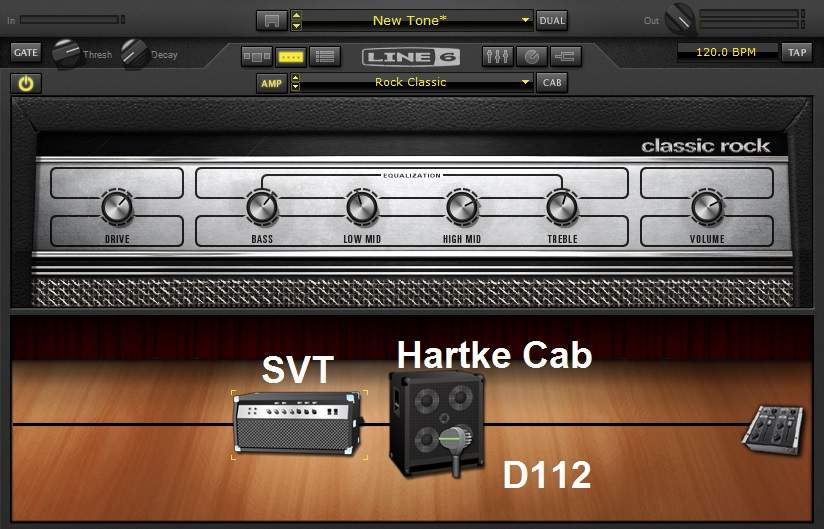
Task: Select the AMP tab button
Action: pos(272,83)
